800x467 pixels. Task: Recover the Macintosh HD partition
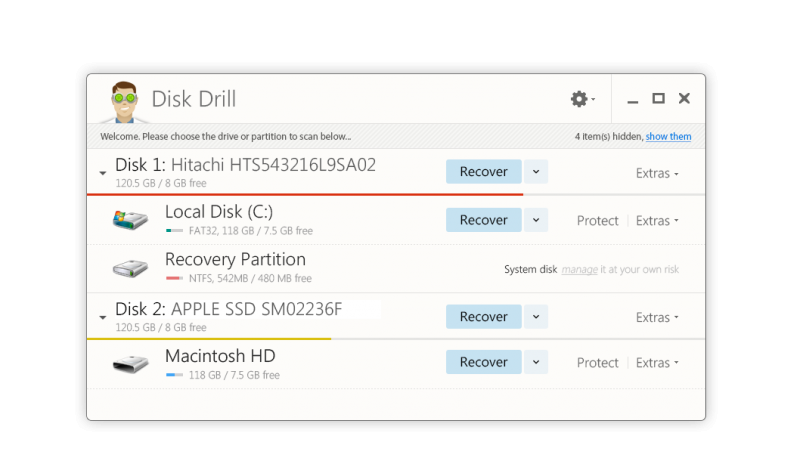[484, 362]
